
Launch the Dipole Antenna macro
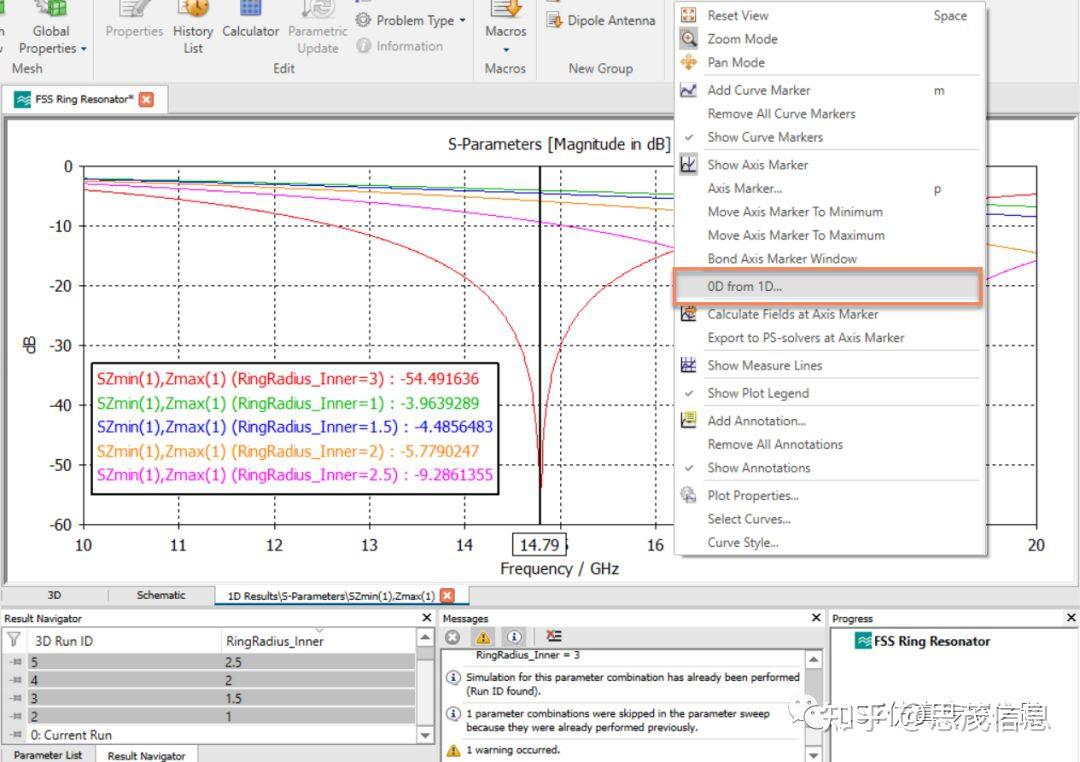600,19
